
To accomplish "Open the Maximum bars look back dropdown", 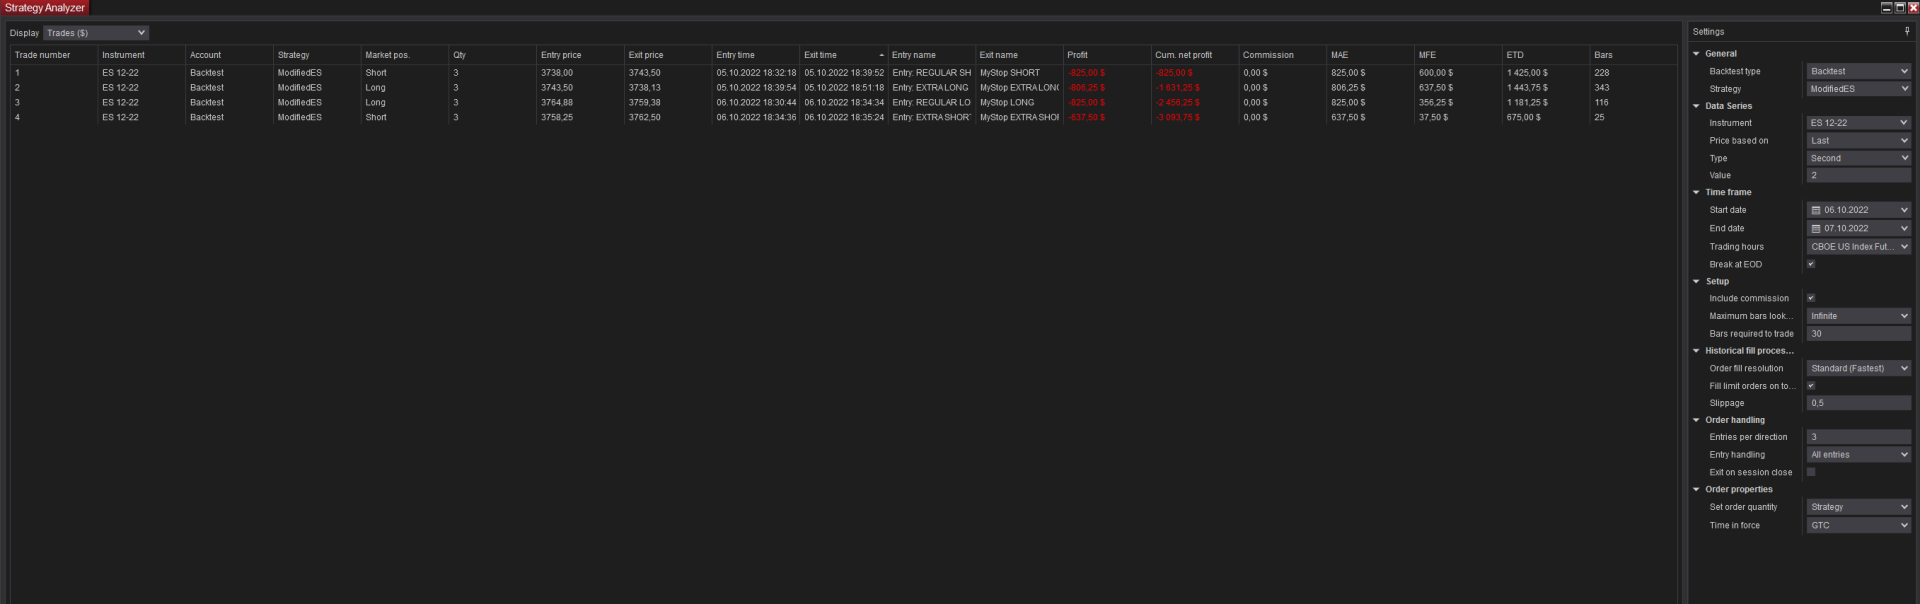I will tap(1858, 316).
